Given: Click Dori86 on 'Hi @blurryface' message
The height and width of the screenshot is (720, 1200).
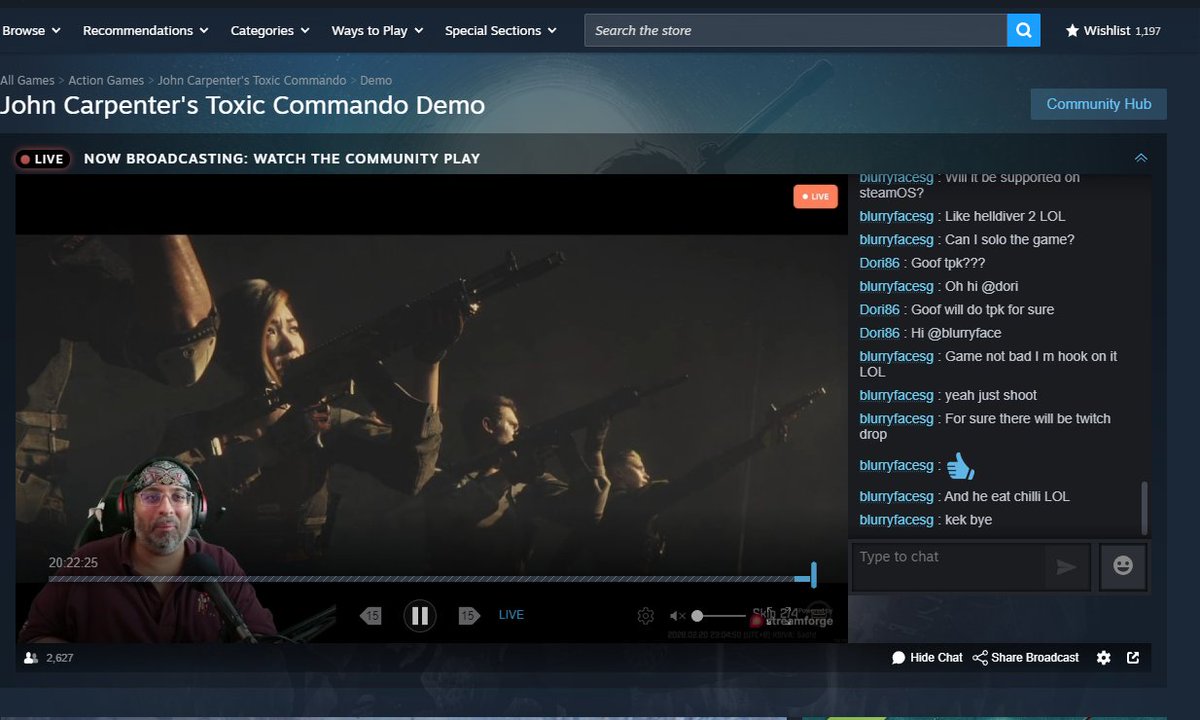Looking at the screenshot, I should click(x=880, y=333).
